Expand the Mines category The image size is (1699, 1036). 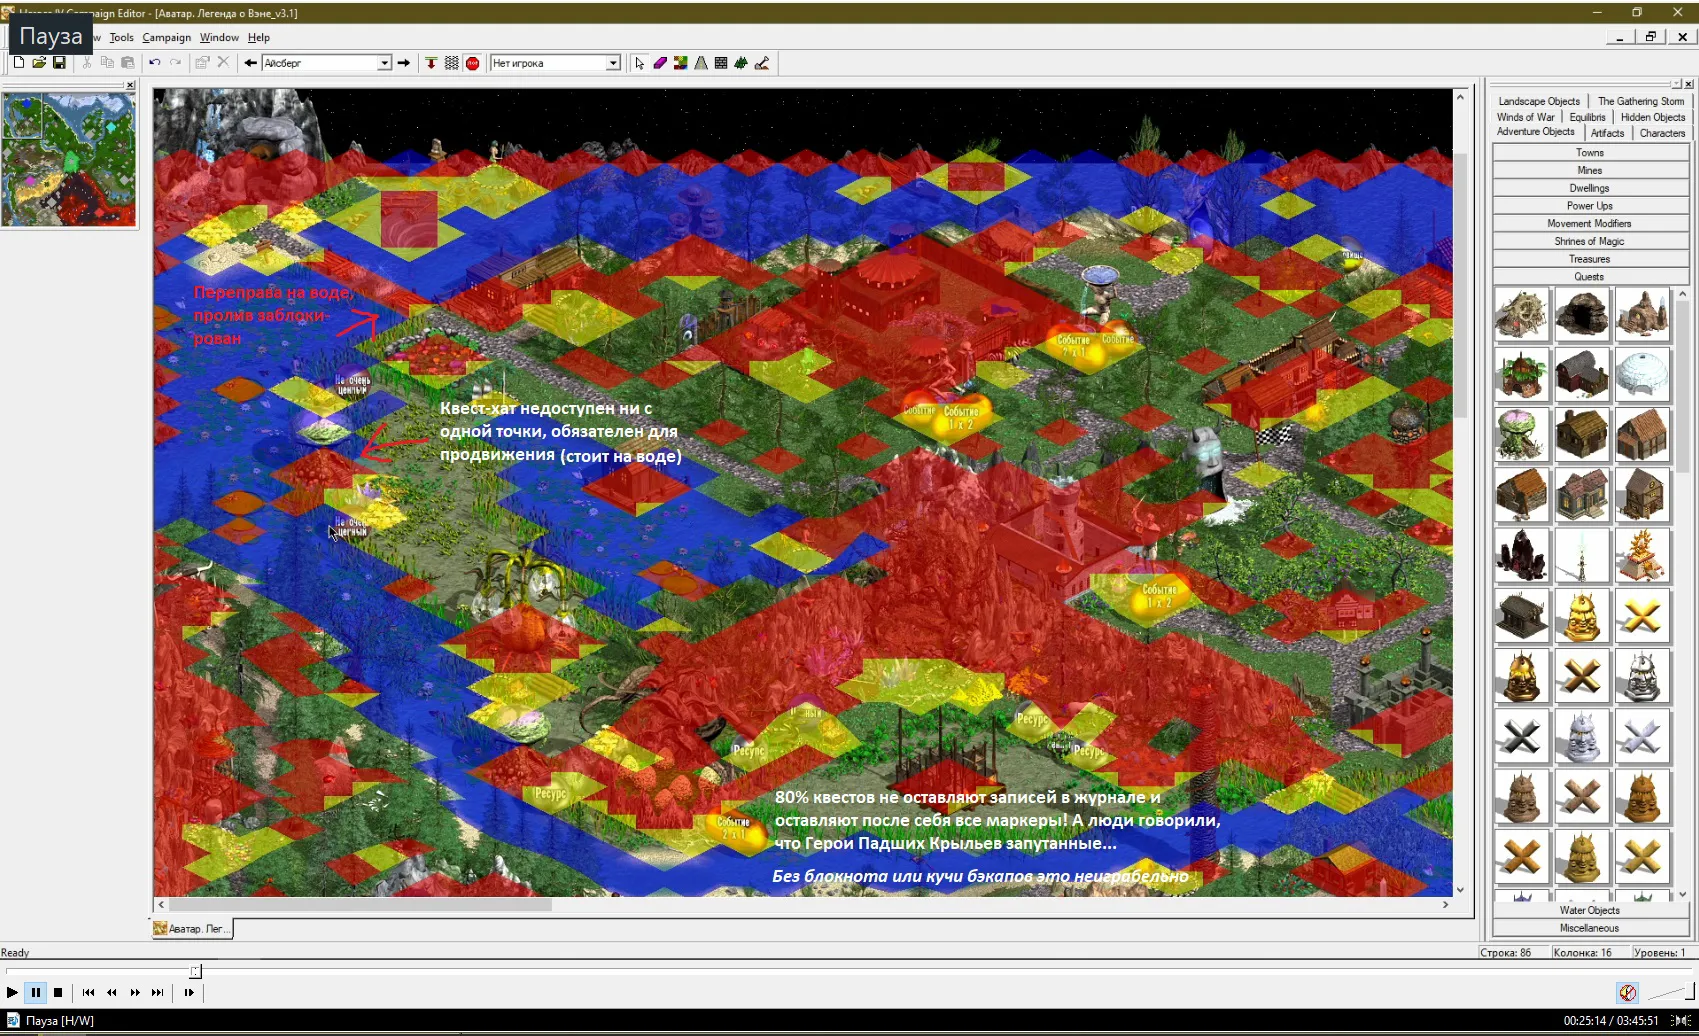tap(1590, 171)
